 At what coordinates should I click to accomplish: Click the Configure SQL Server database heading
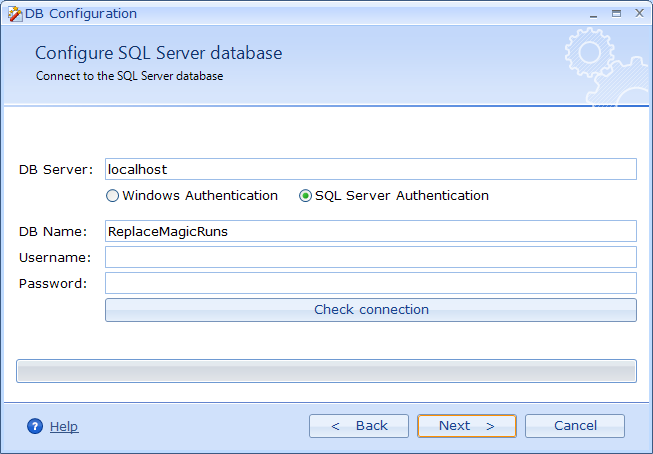coord(158,53)
